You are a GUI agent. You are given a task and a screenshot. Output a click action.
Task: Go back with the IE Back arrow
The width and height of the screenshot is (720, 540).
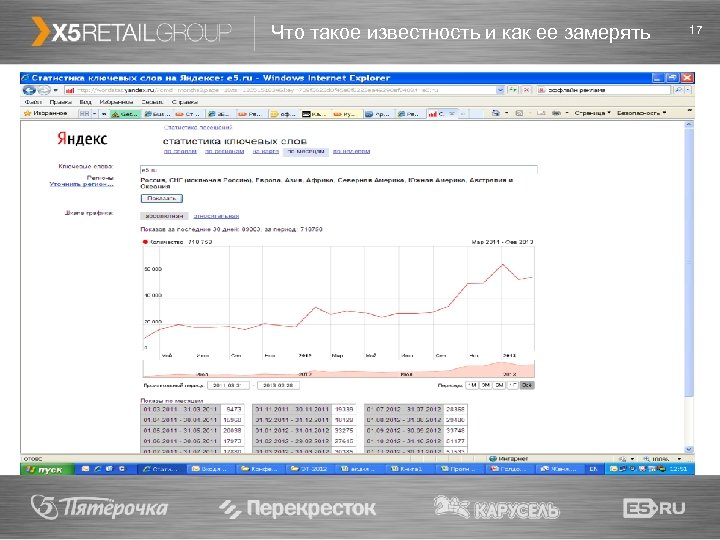coord(29,90)
